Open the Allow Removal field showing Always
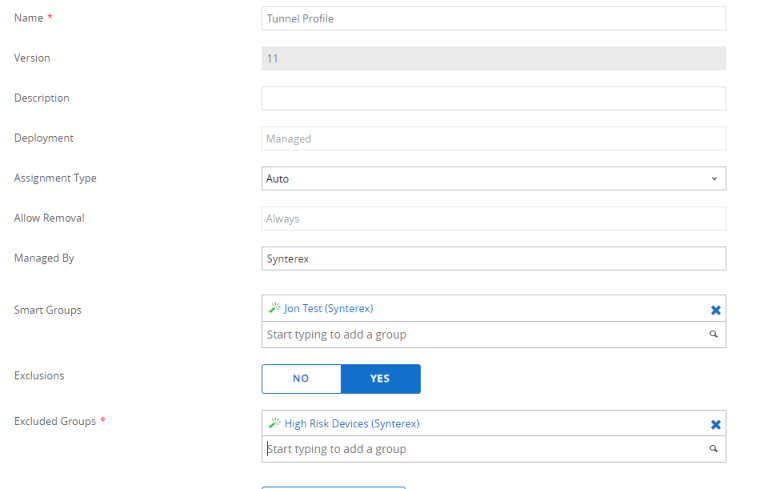Image resolution: width=768 pixels, height=489 pixels. pos(493,219)
